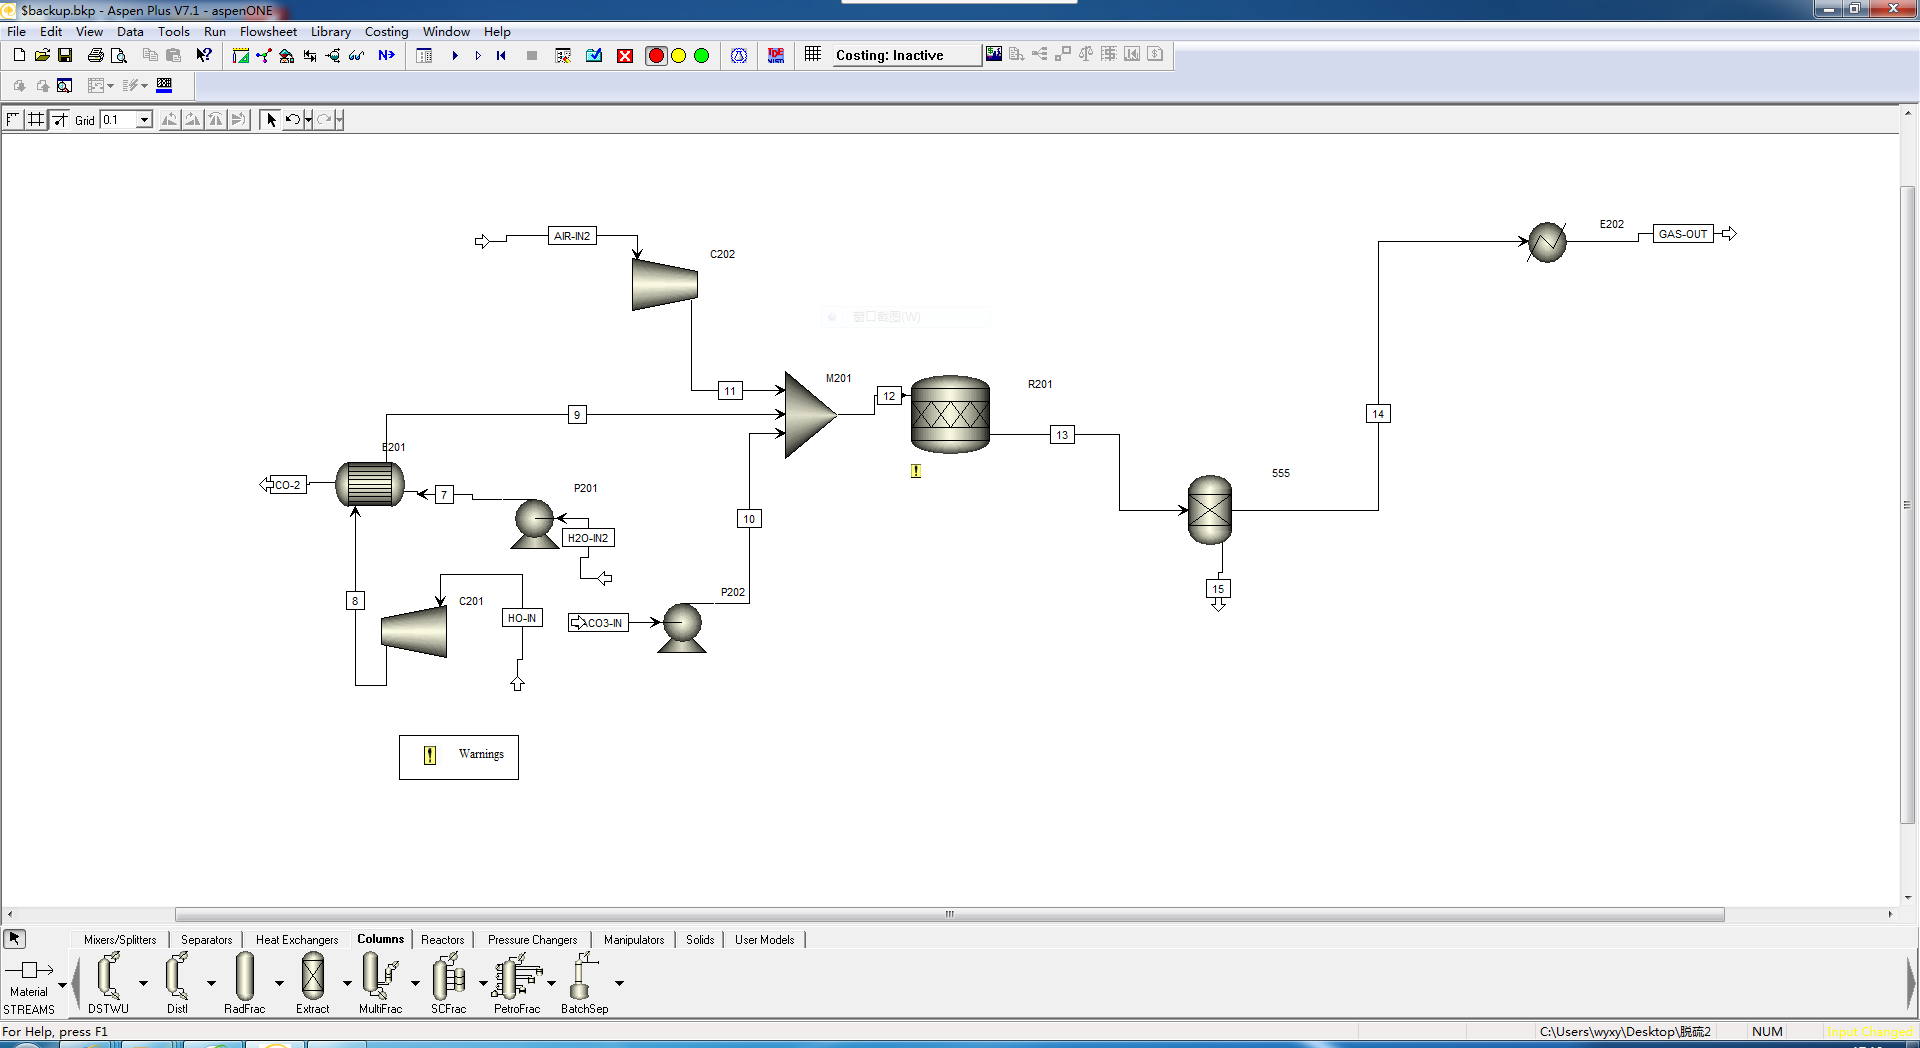Click the vertical scrollbar of the flowsheet
The image size is (1920, 1048).
click(x=1908, y=505)
